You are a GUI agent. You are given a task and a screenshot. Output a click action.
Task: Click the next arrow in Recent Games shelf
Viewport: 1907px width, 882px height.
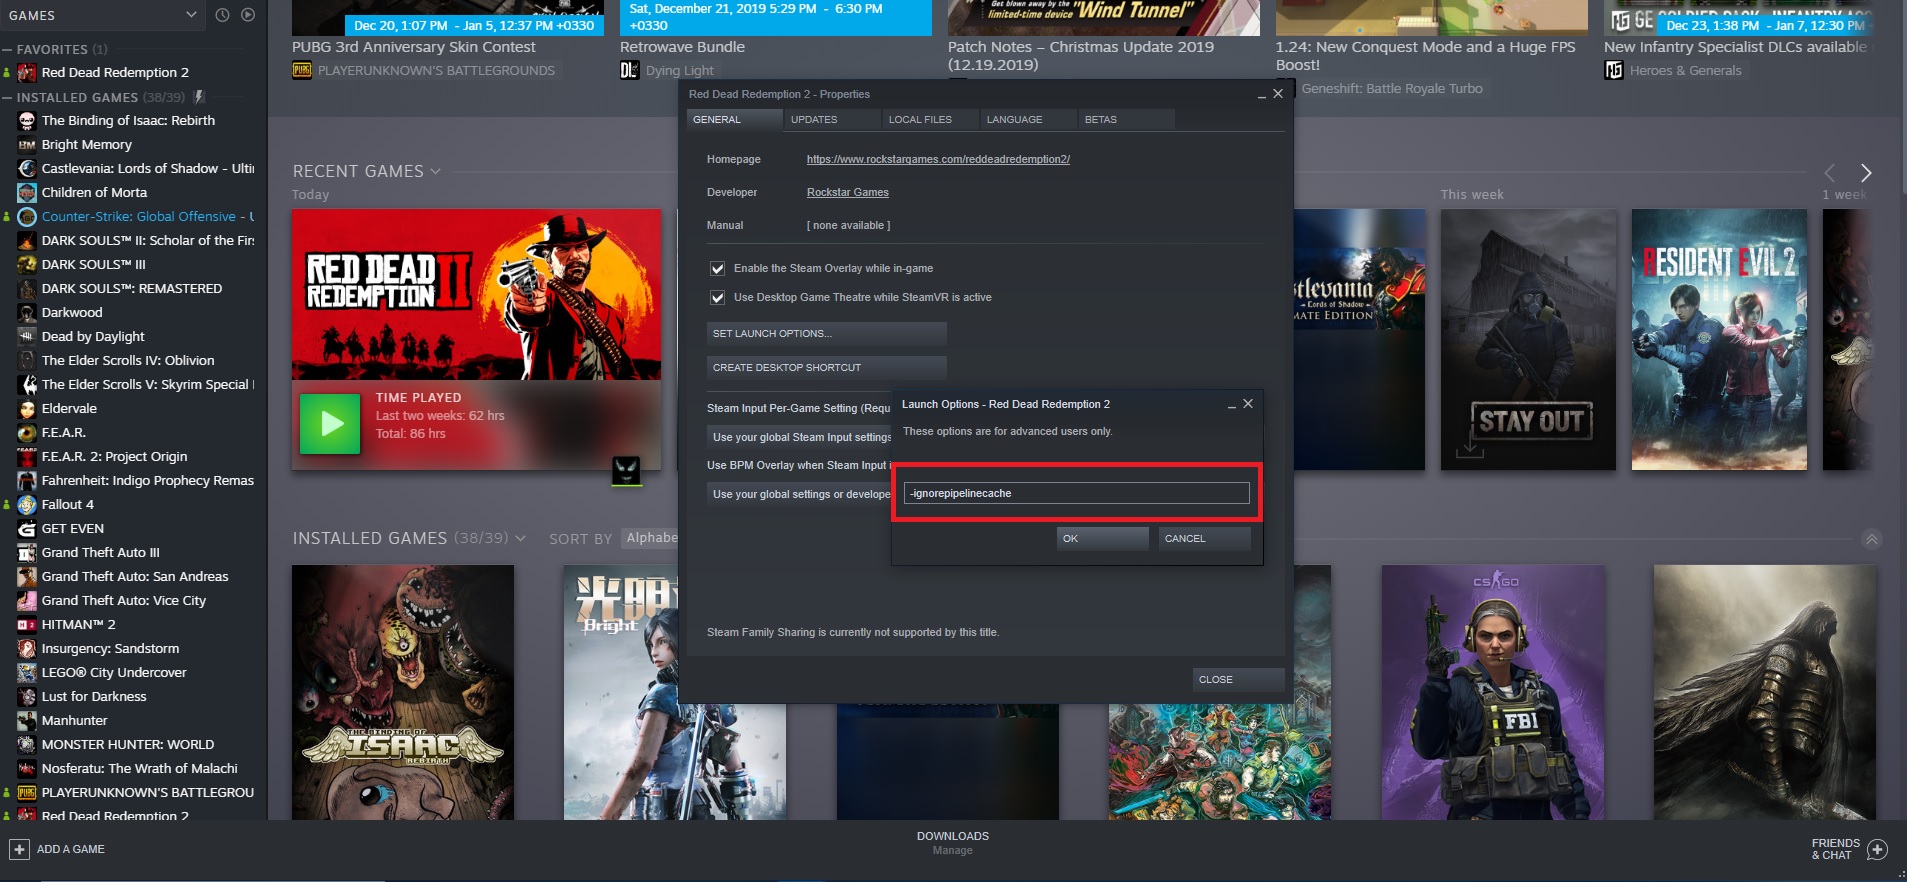point(1865,172)
